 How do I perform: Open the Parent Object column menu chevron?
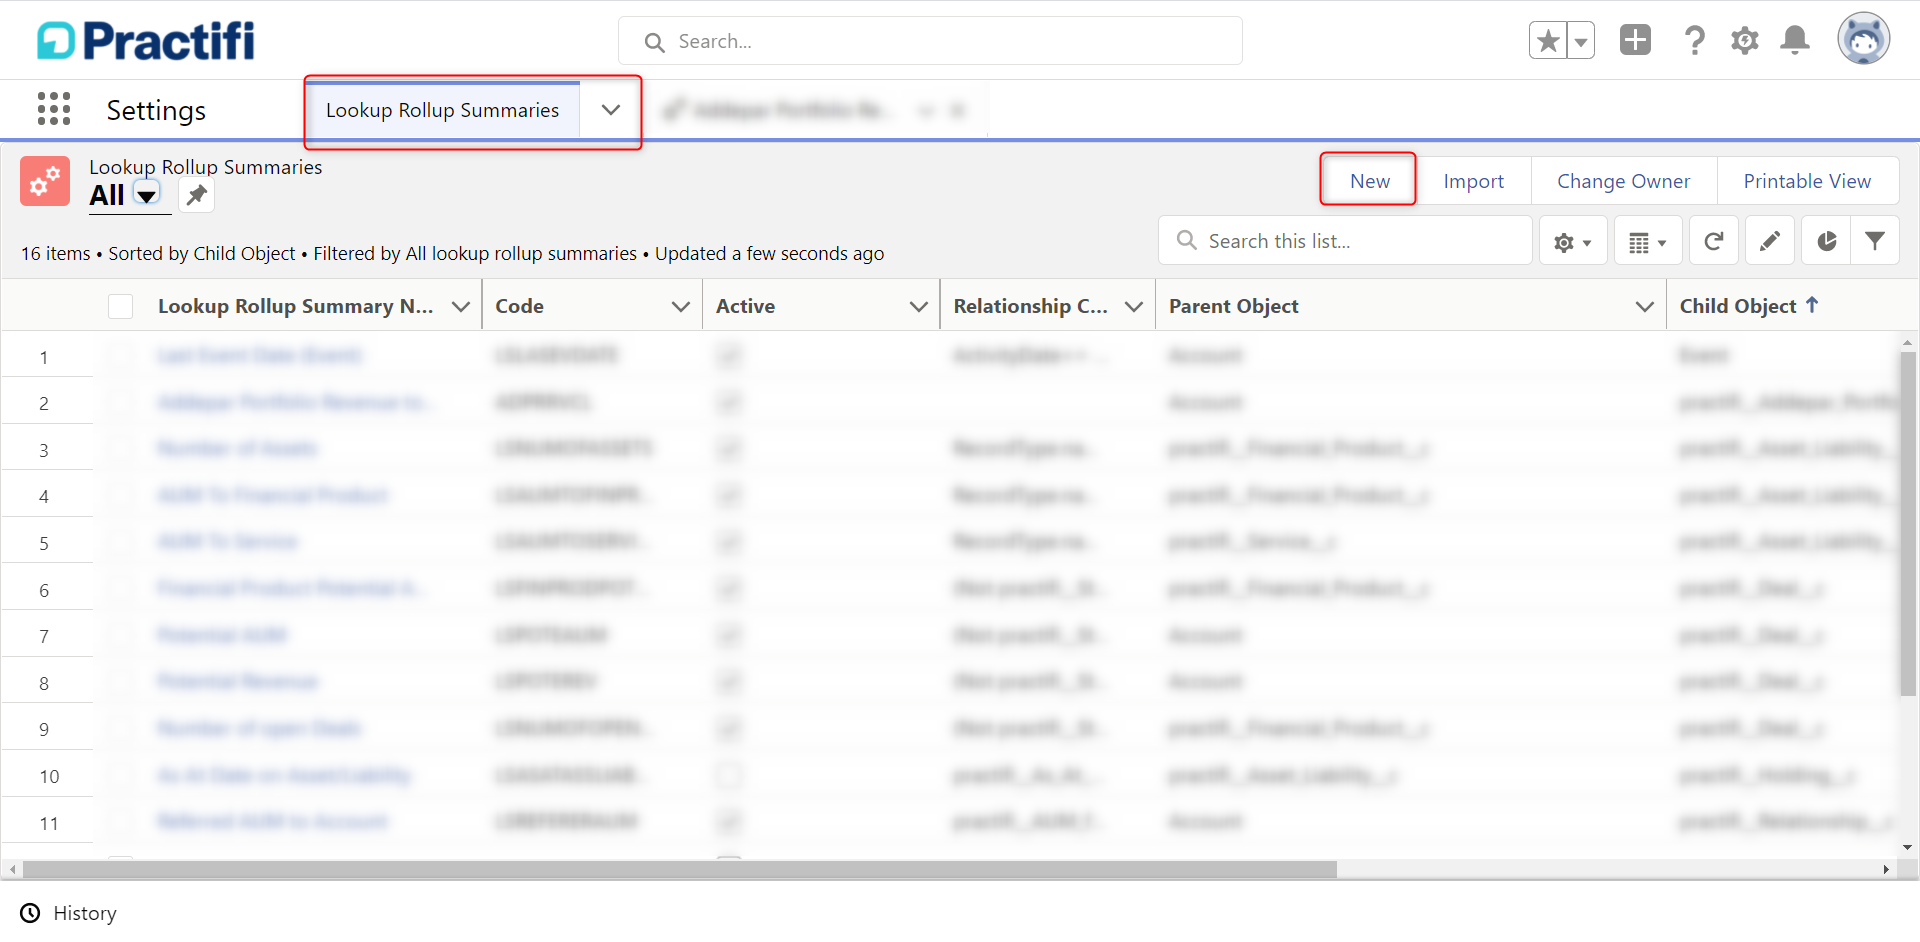point(1644,306)
